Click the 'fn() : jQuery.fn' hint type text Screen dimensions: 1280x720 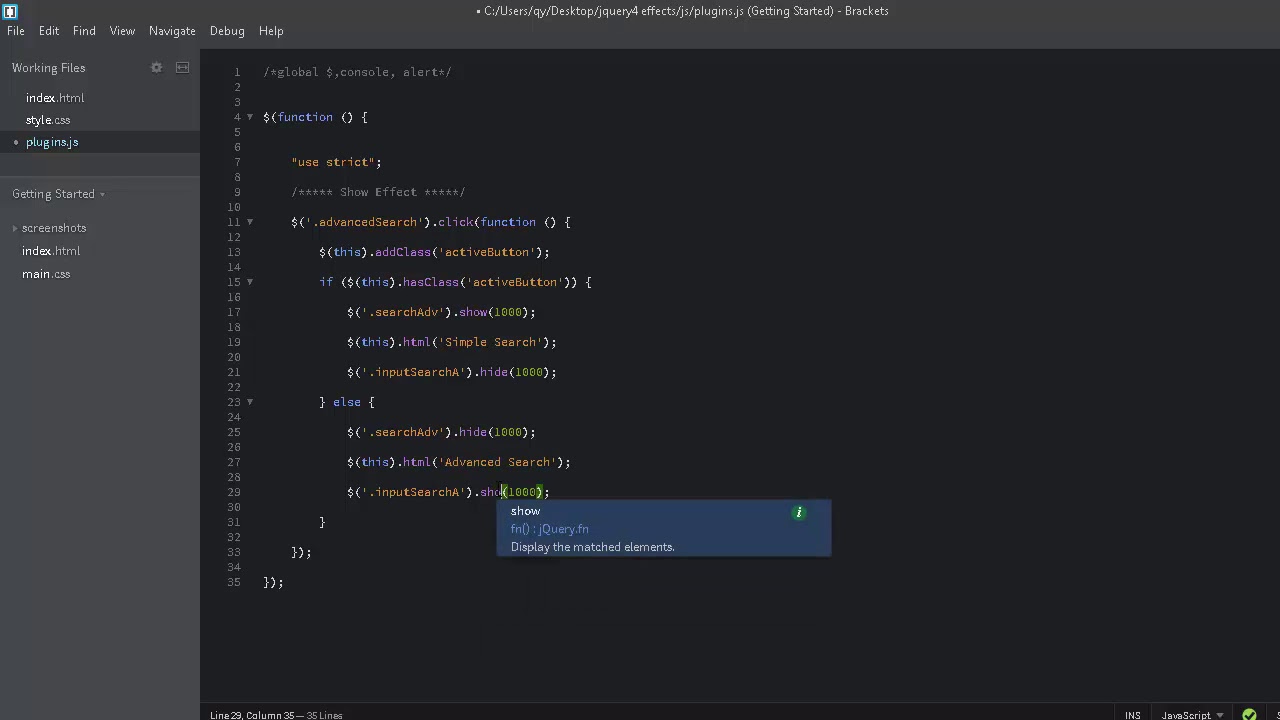coord(550,529)
